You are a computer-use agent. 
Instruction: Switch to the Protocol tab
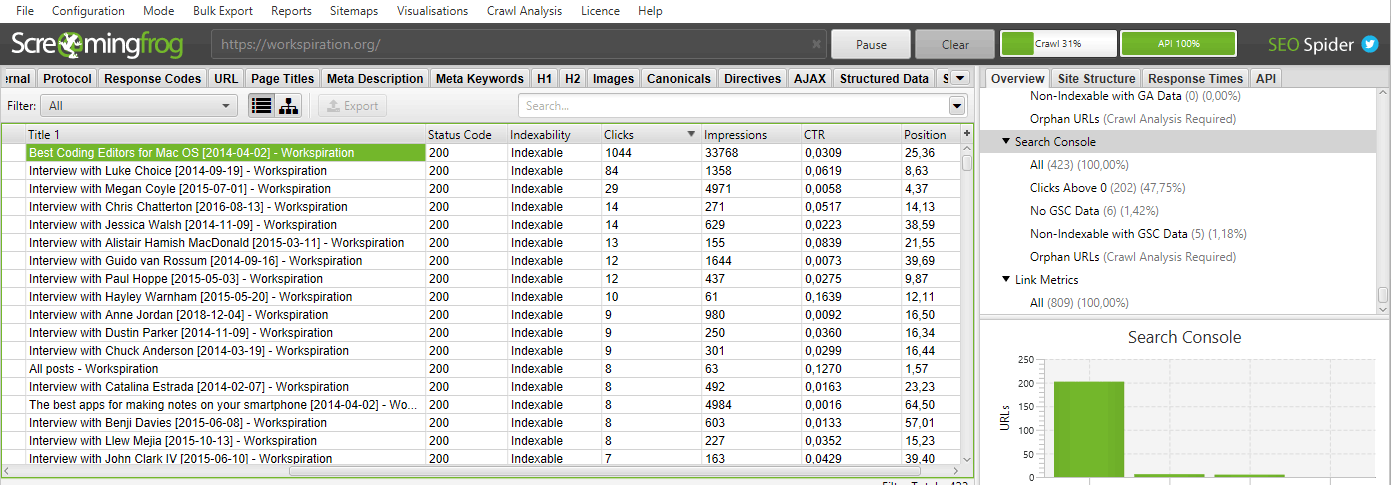click(68, 78)
